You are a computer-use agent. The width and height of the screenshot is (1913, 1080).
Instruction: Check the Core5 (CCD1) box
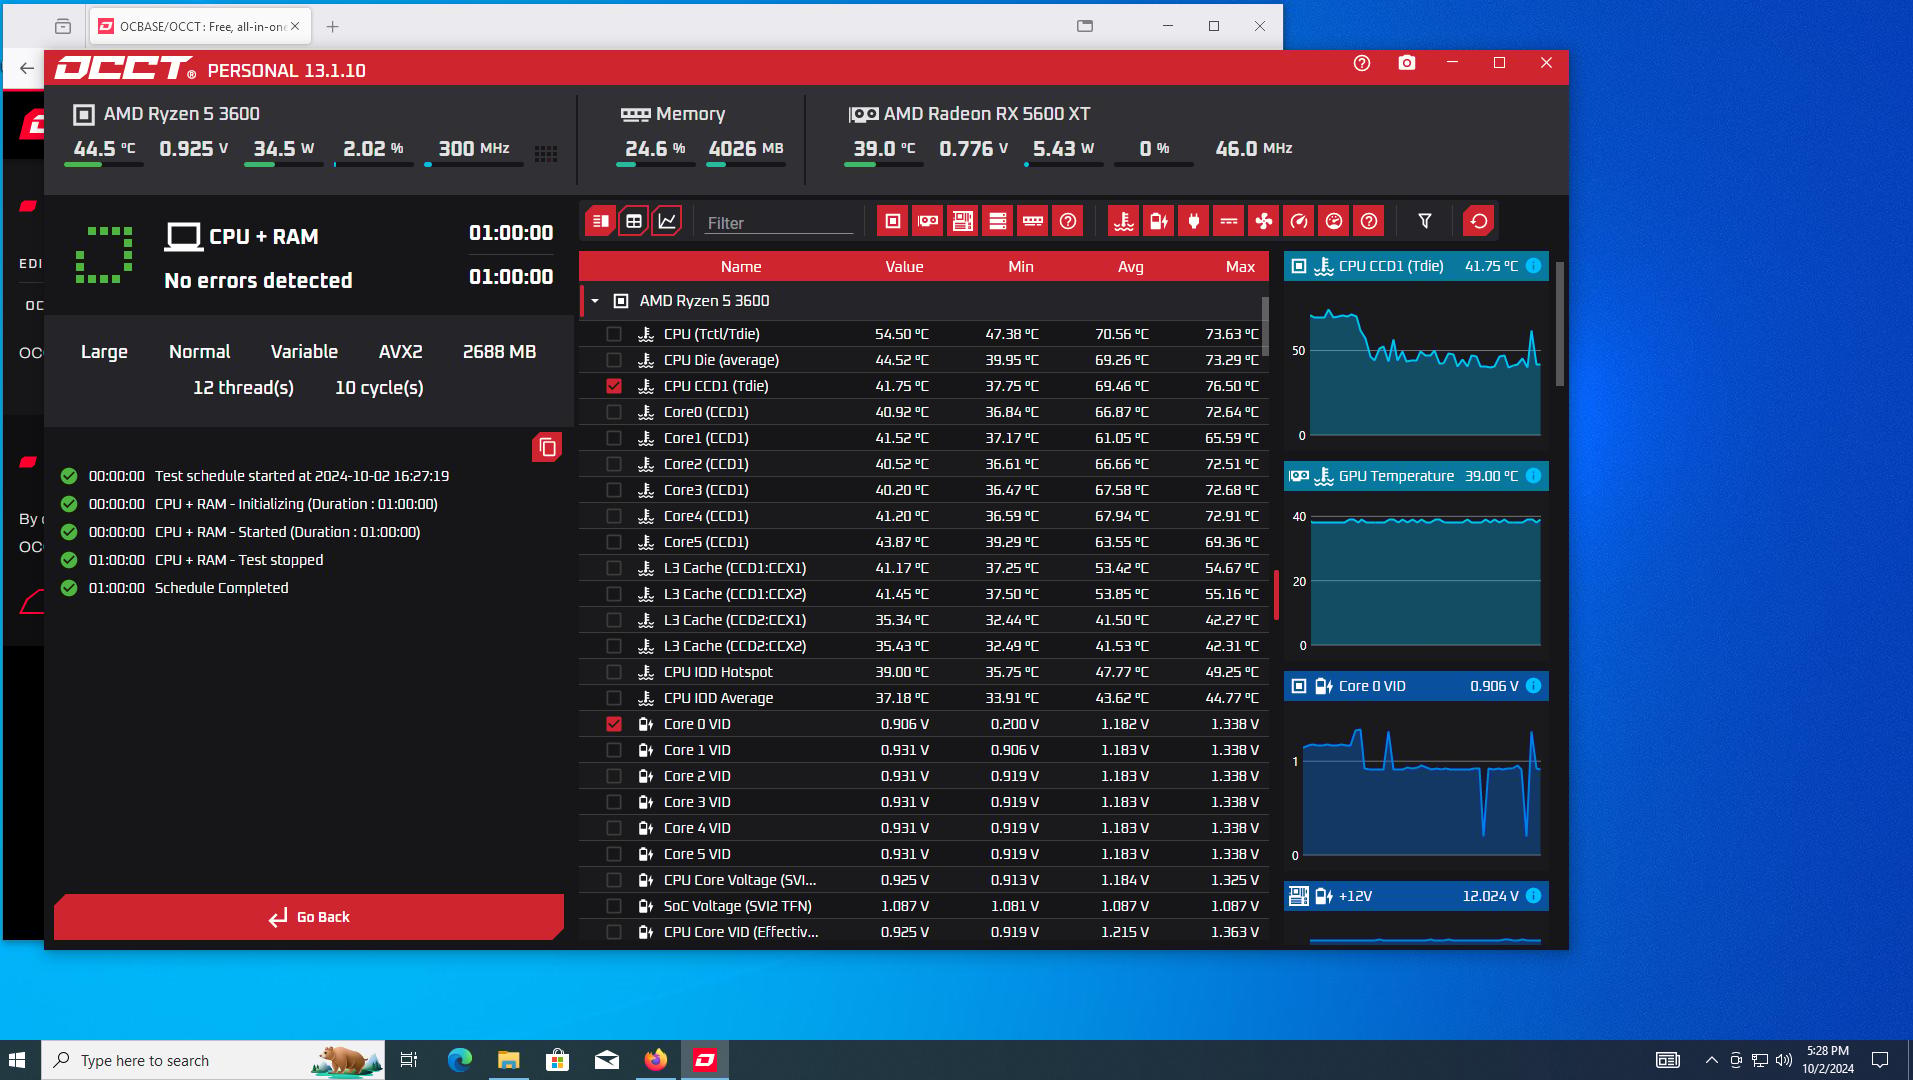614,542
